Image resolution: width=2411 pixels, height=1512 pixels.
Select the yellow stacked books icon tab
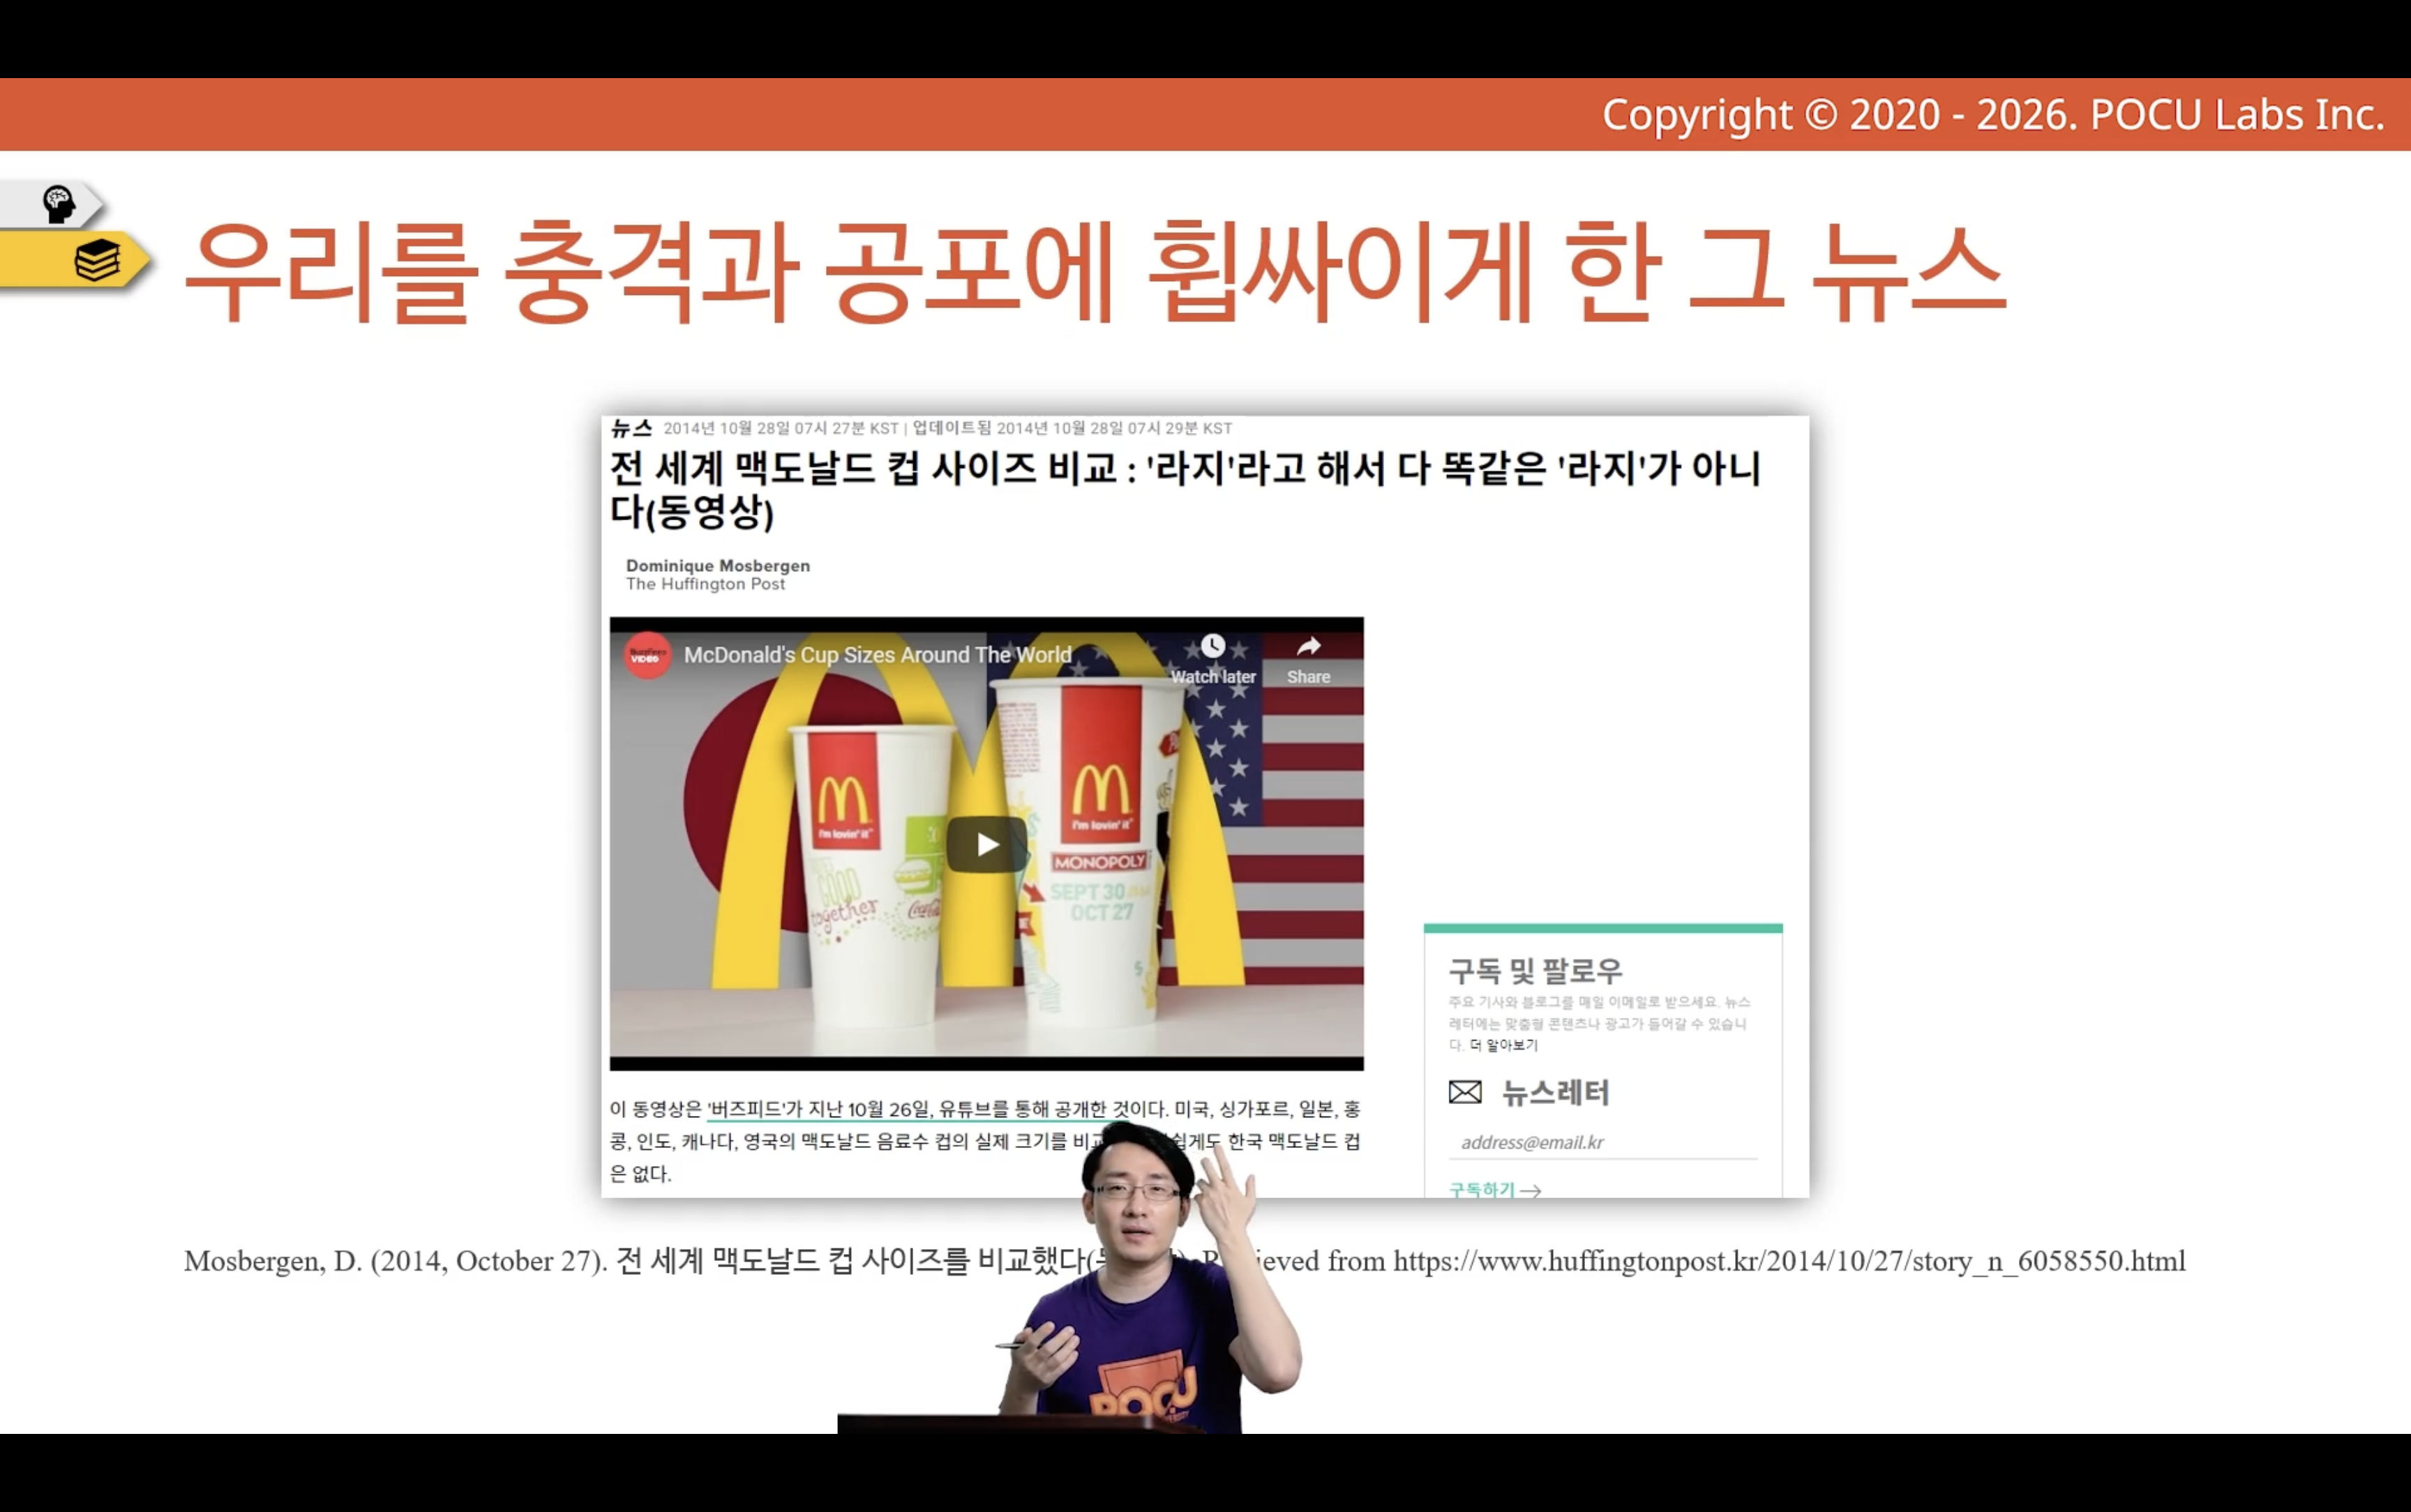76,261
